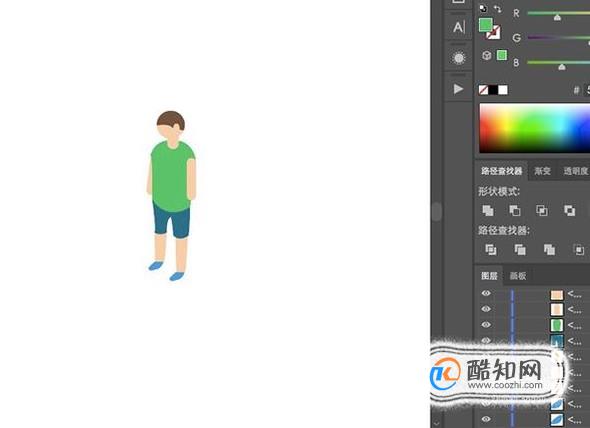Open the Actions panel play icon
This screenshot has height=428, width=590.
458,89
